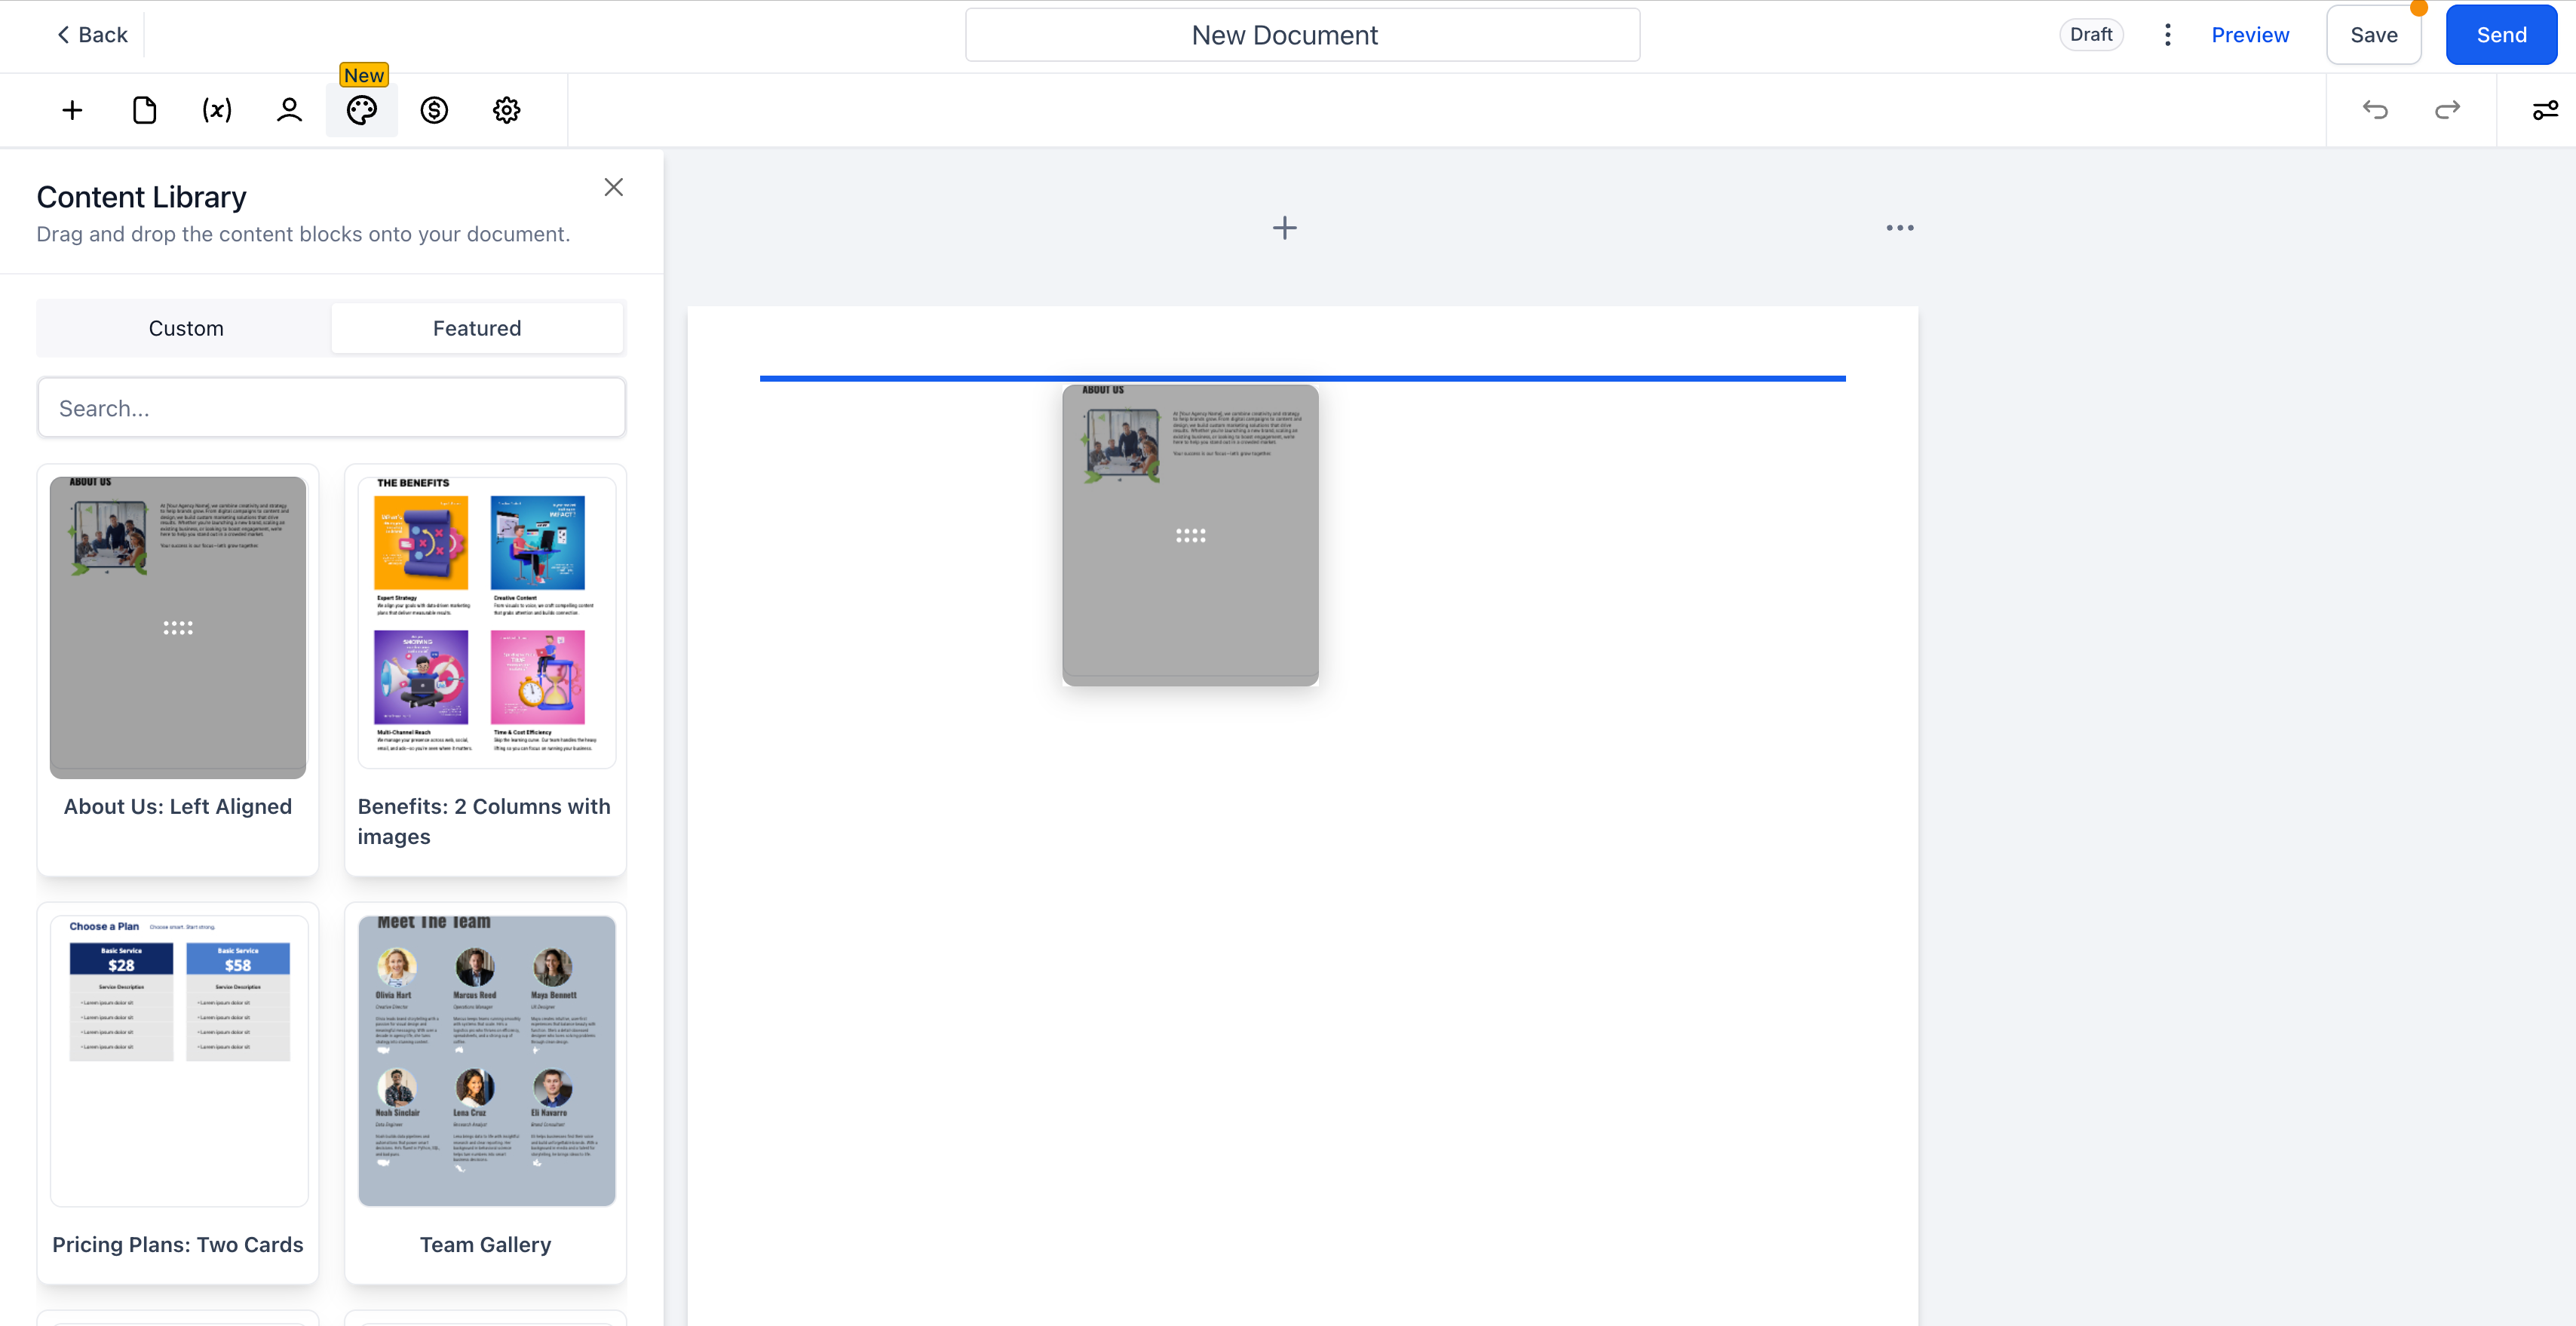Click the Save button with notification dot
The height and width of the screenshot is (1326, 2576).
coord(2374,34)
